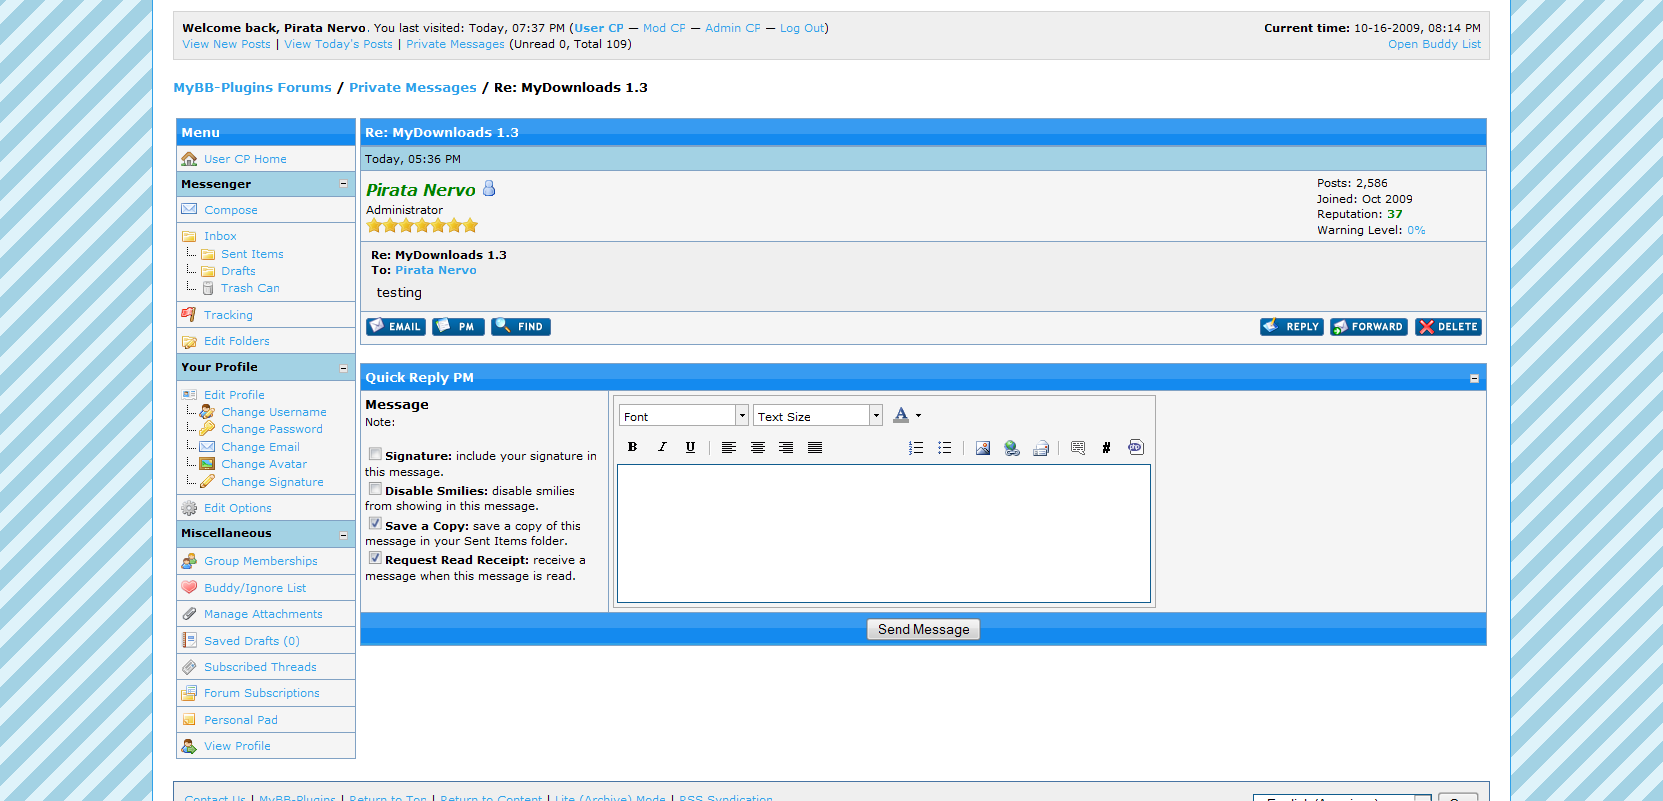Open Change Username page
The width and height of the screenshot is (1663, 801).
tap(274, 412)
